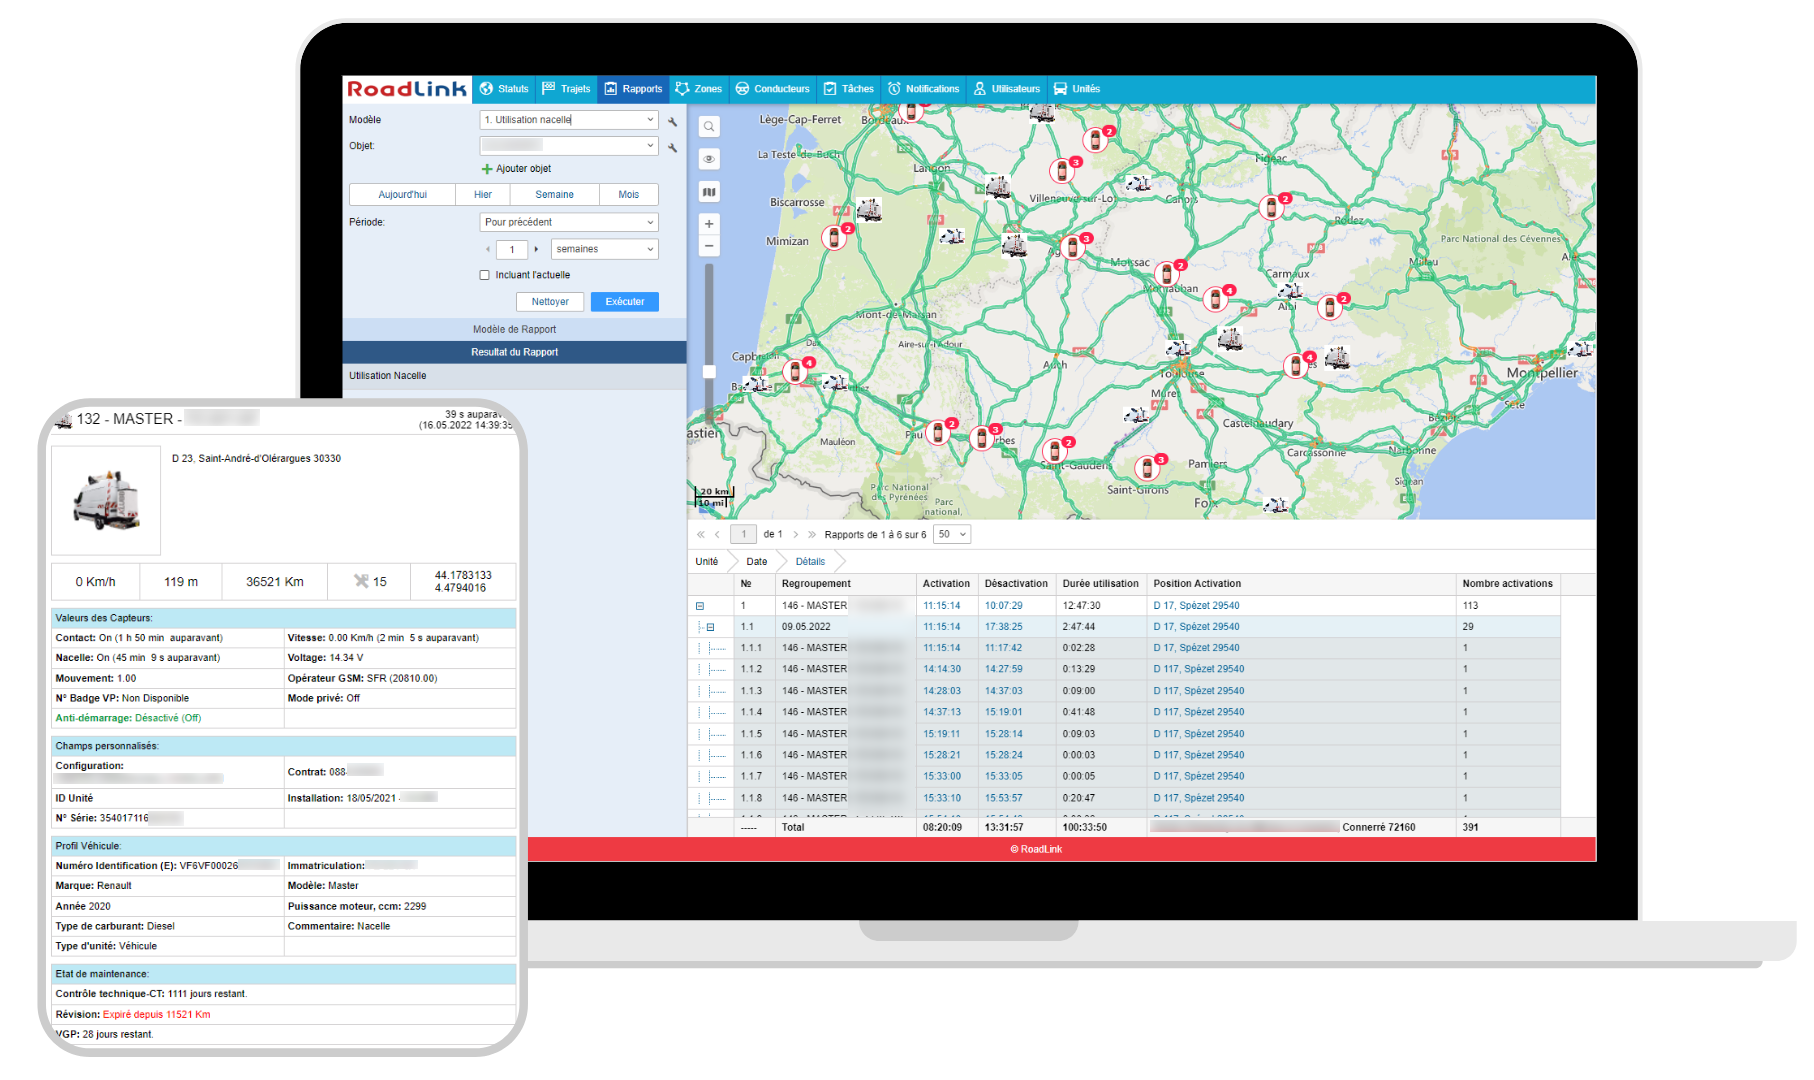Collapse row 1 in the report tree
1814x1080 pixels.
click(x=700, y=606)
